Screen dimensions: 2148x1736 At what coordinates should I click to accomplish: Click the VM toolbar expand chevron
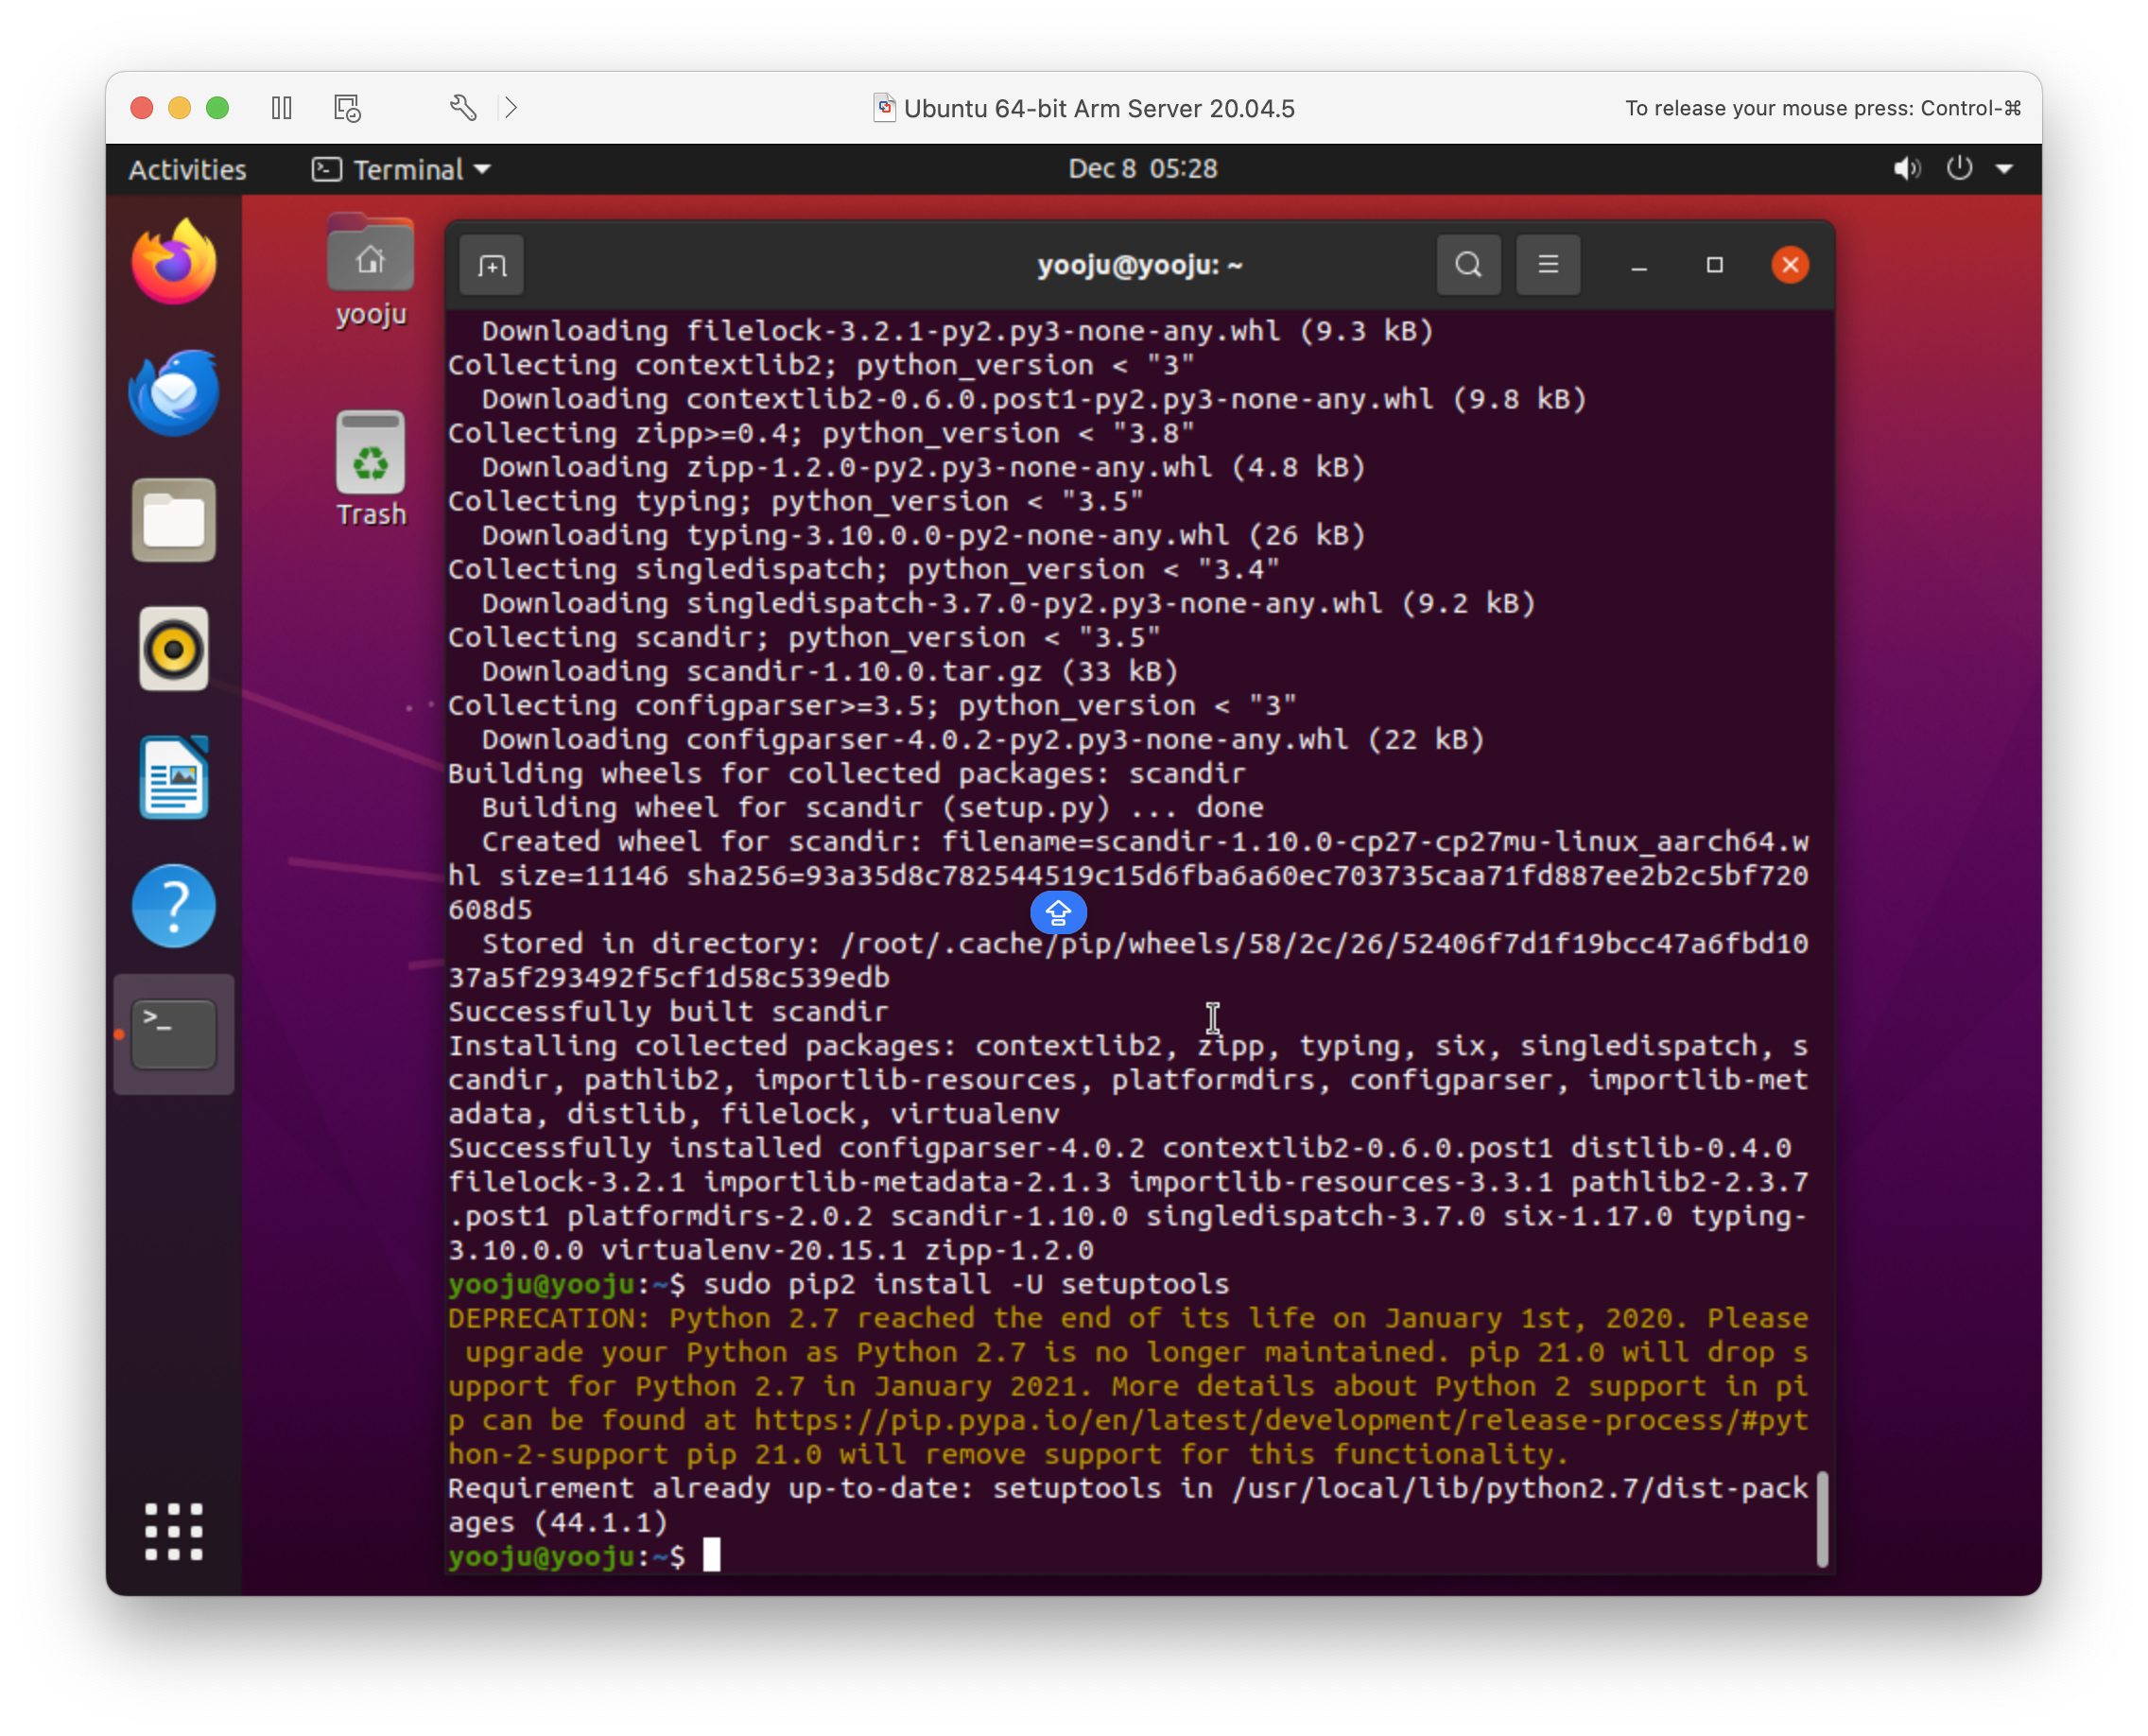click(511, 108)
